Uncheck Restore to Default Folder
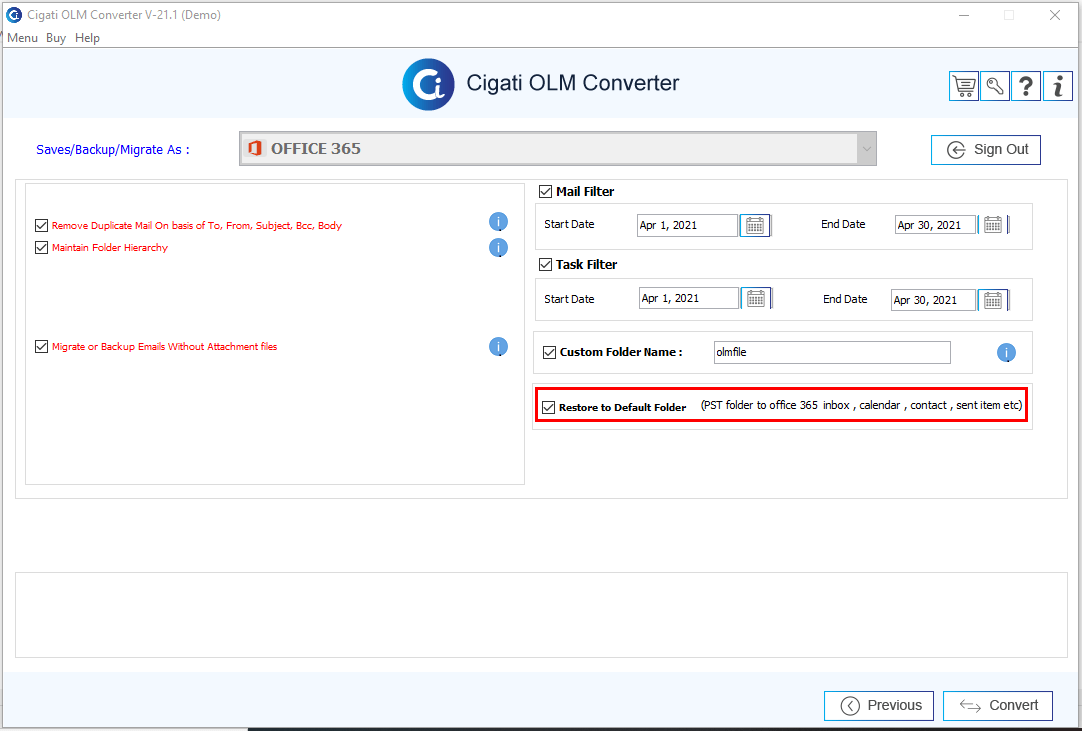This screenshot has width=1082, height=731. pos(549,407)
